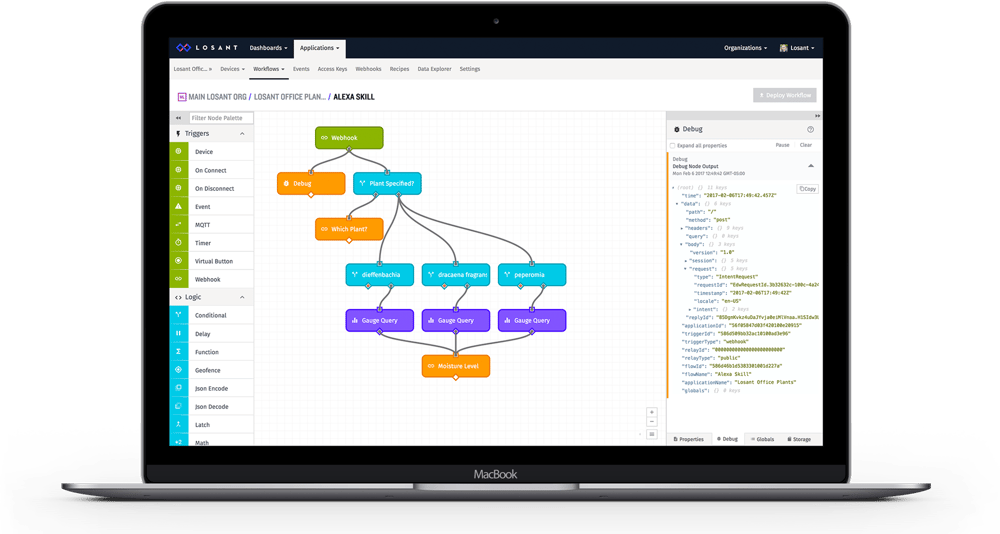Pick the MQTT trigger icon
The image size is (1000, 534).
(x=179, y=225)
